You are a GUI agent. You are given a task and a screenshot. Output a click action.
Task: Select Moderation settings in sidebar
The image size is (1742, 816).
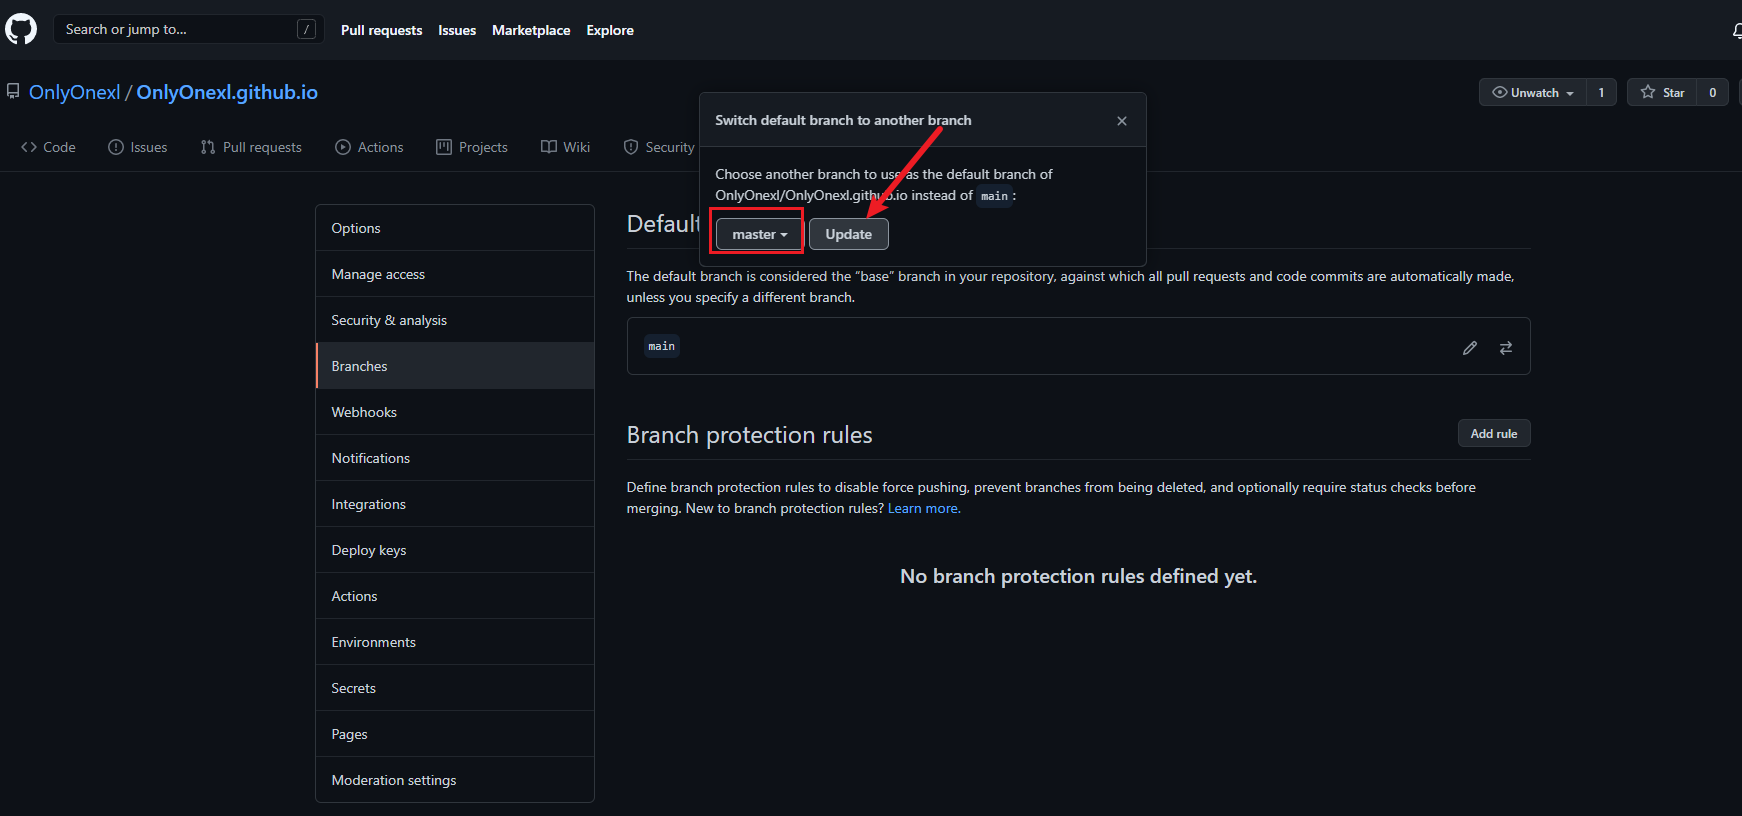[x=455, y=780]
